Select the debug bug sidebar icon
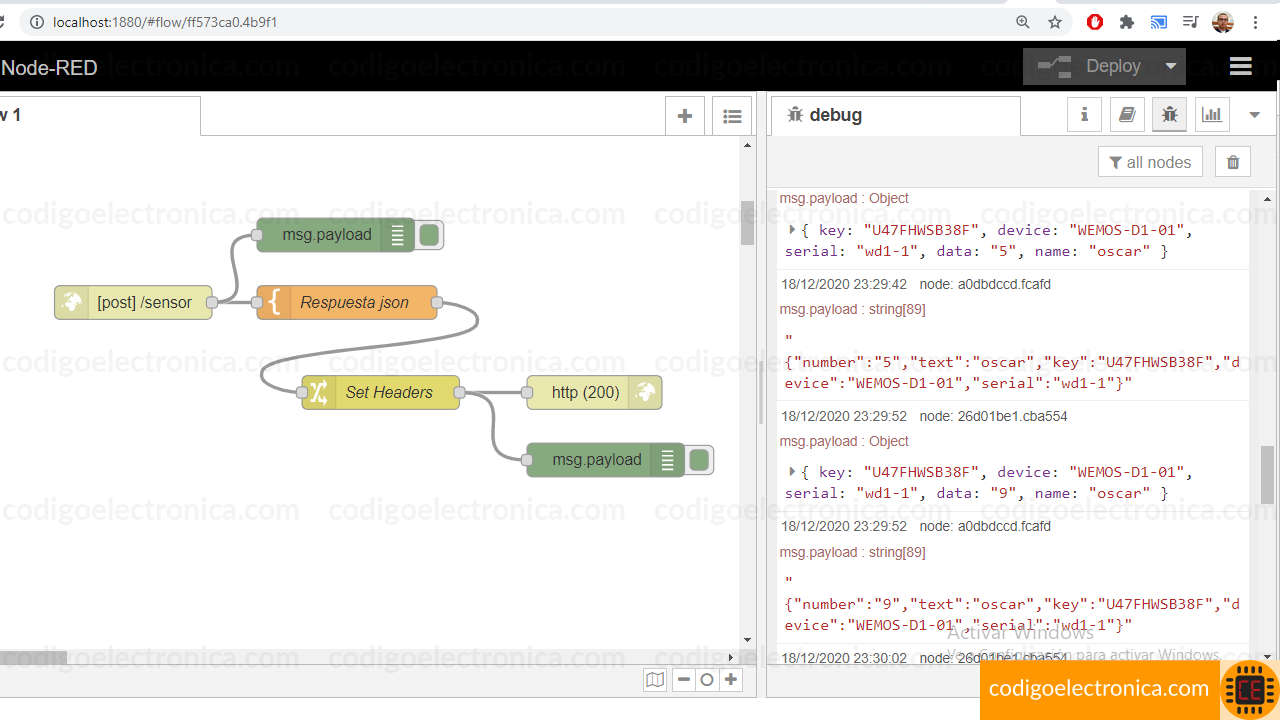 coord(1169,115)
